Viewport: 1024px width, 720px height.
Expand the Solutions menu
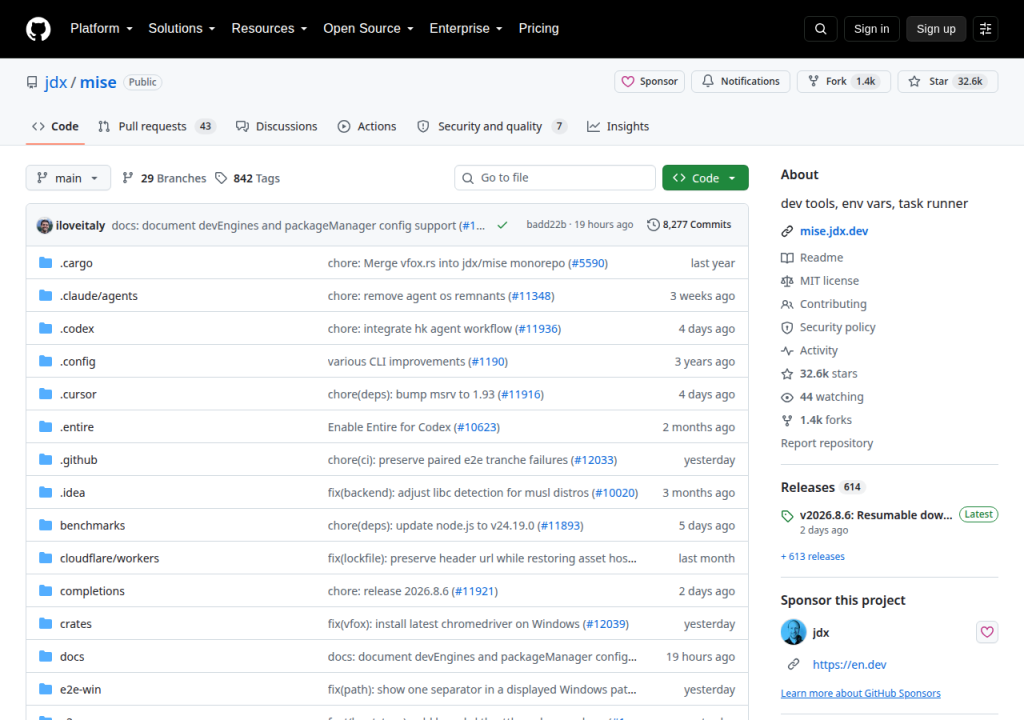182,29
